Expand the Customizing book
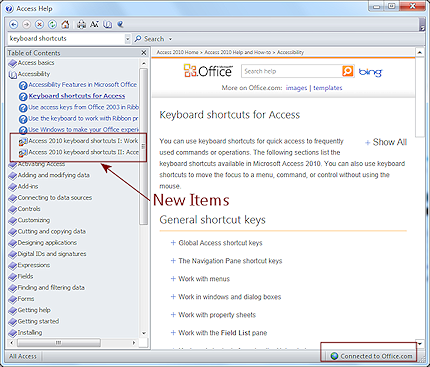This screenshot has width=430, height=367. pos(29,220)
